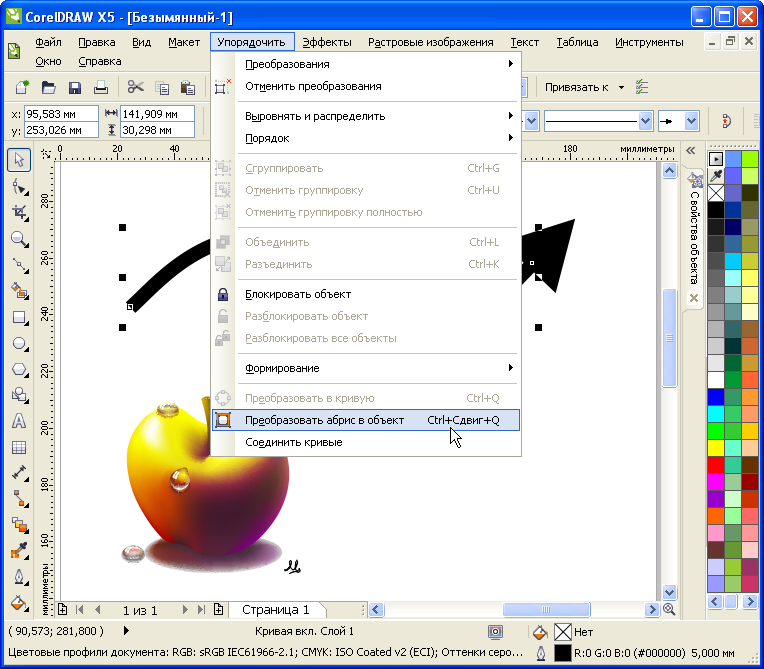Click the horizontal scrollbar thumb

(x=546, y=610)
